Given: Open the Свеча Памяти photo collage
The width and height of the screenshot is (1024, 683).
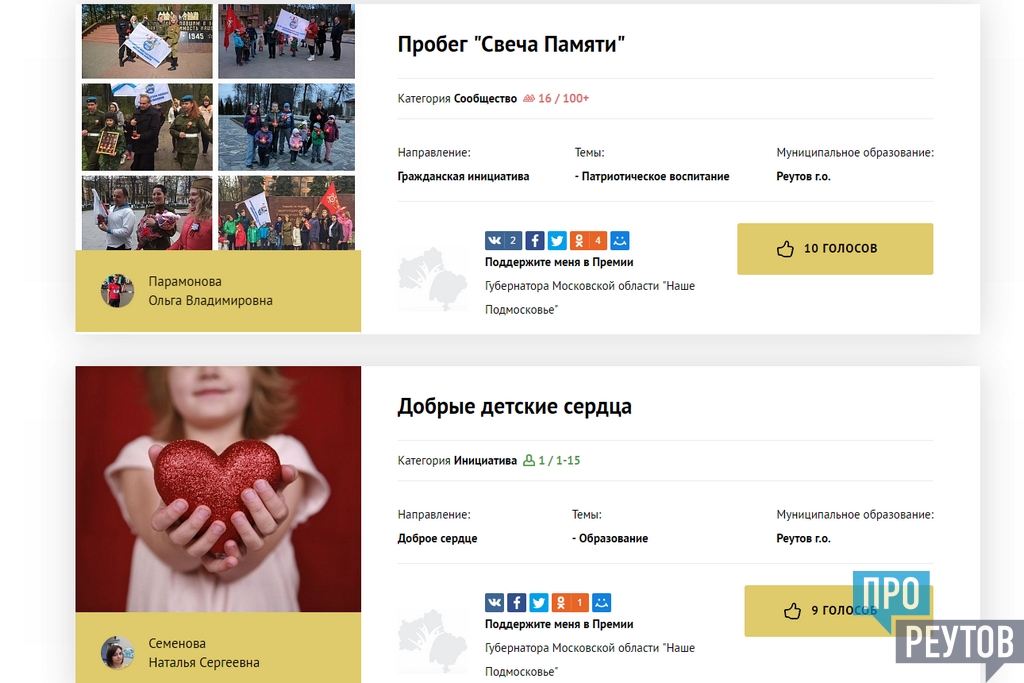Looking at the screenshot, I should point(218,127).
